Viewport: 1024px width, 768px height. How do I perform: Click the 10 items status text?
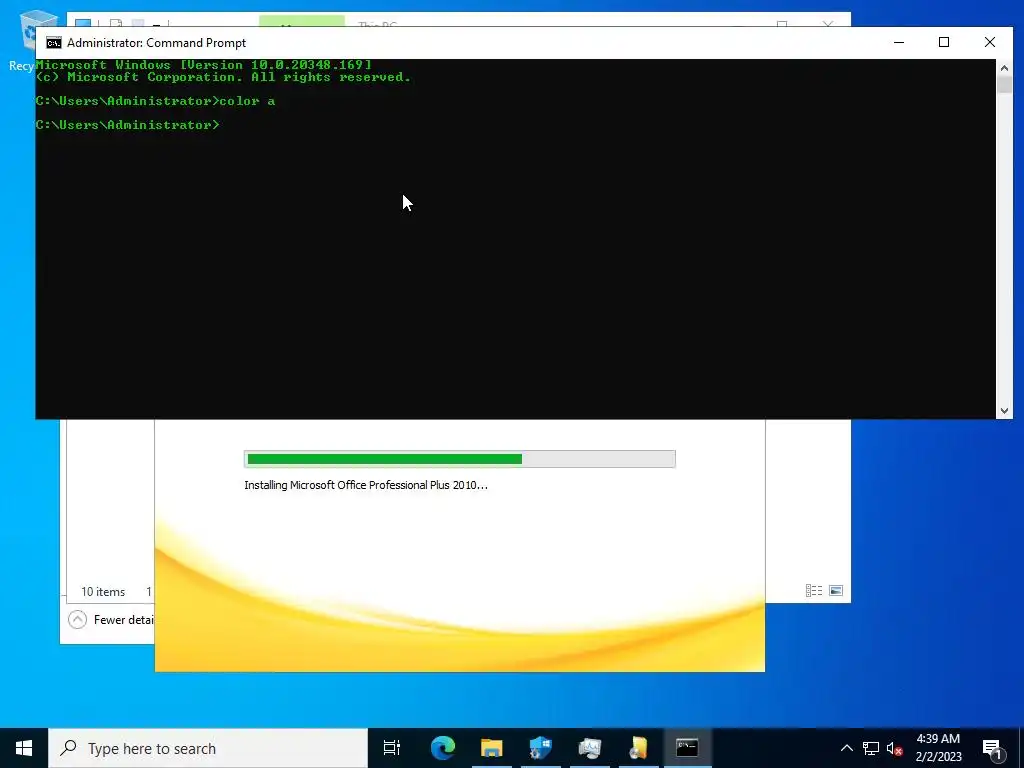pos(103,592)
